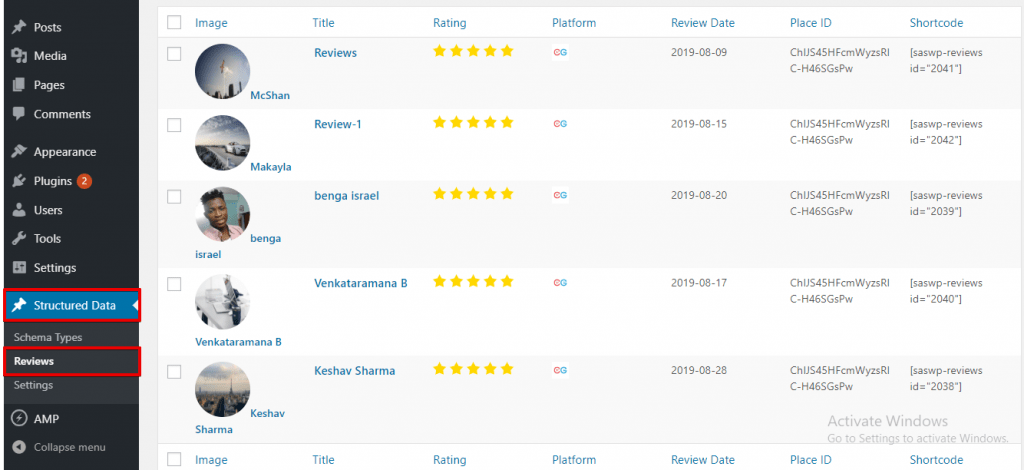Viewport: 1024px width, 470px height.
Task: Click the Pages icon in sidebar
Action: click(x=19, y=85)
